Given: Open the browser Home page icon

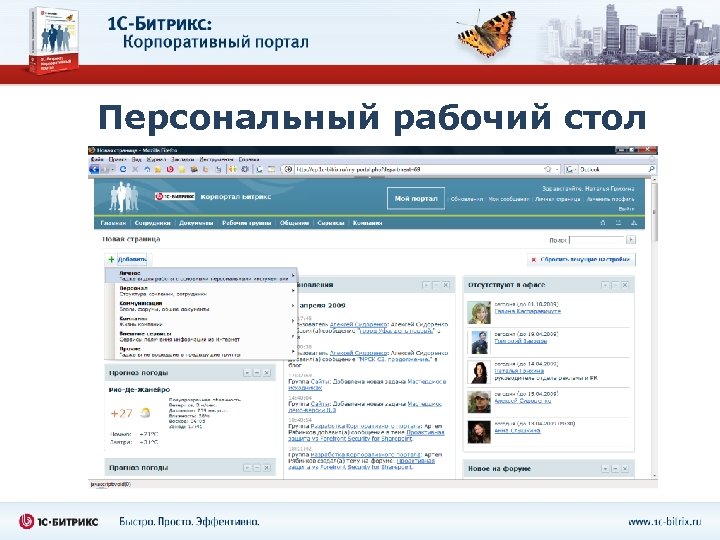Looking at the screenshot, I should (x=147, y=169).
